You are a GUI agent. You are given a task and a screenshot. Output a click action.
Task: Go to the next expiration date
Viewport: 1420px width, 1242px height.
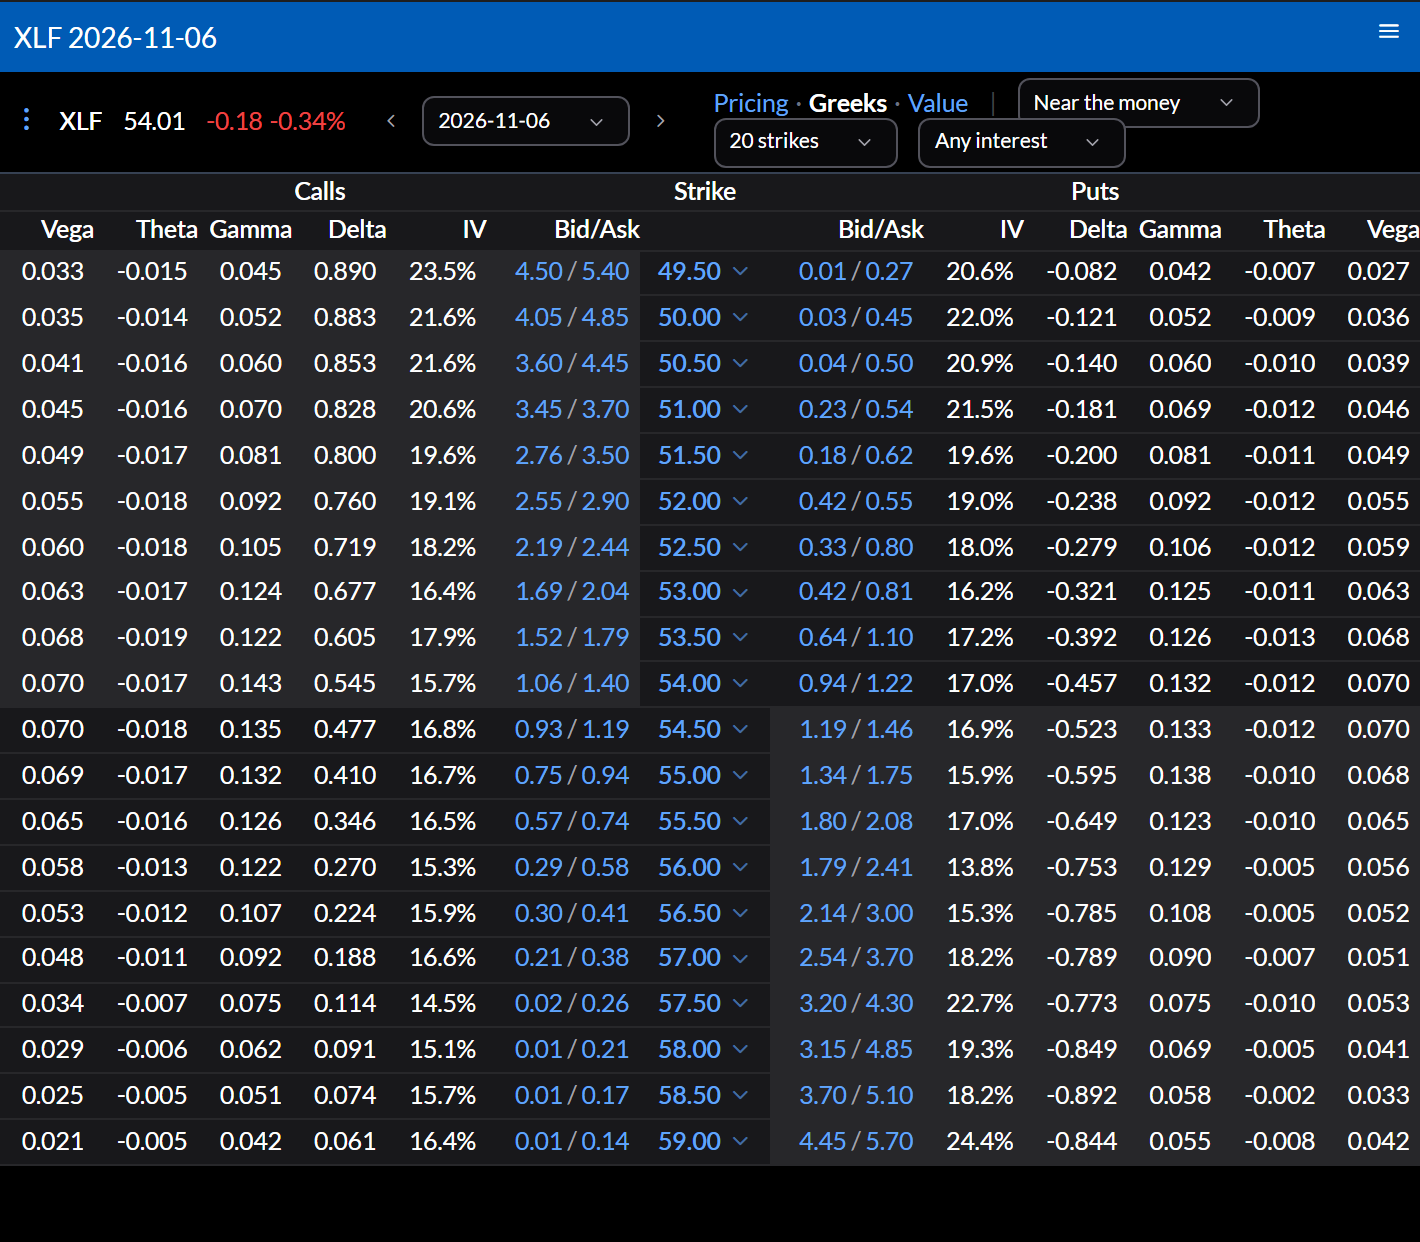660,121
